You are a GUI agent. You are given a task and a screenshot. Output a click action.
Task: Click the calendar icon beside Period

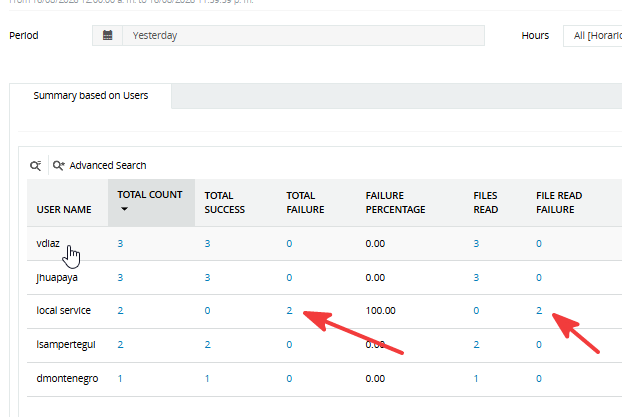(x=108, y=35)
